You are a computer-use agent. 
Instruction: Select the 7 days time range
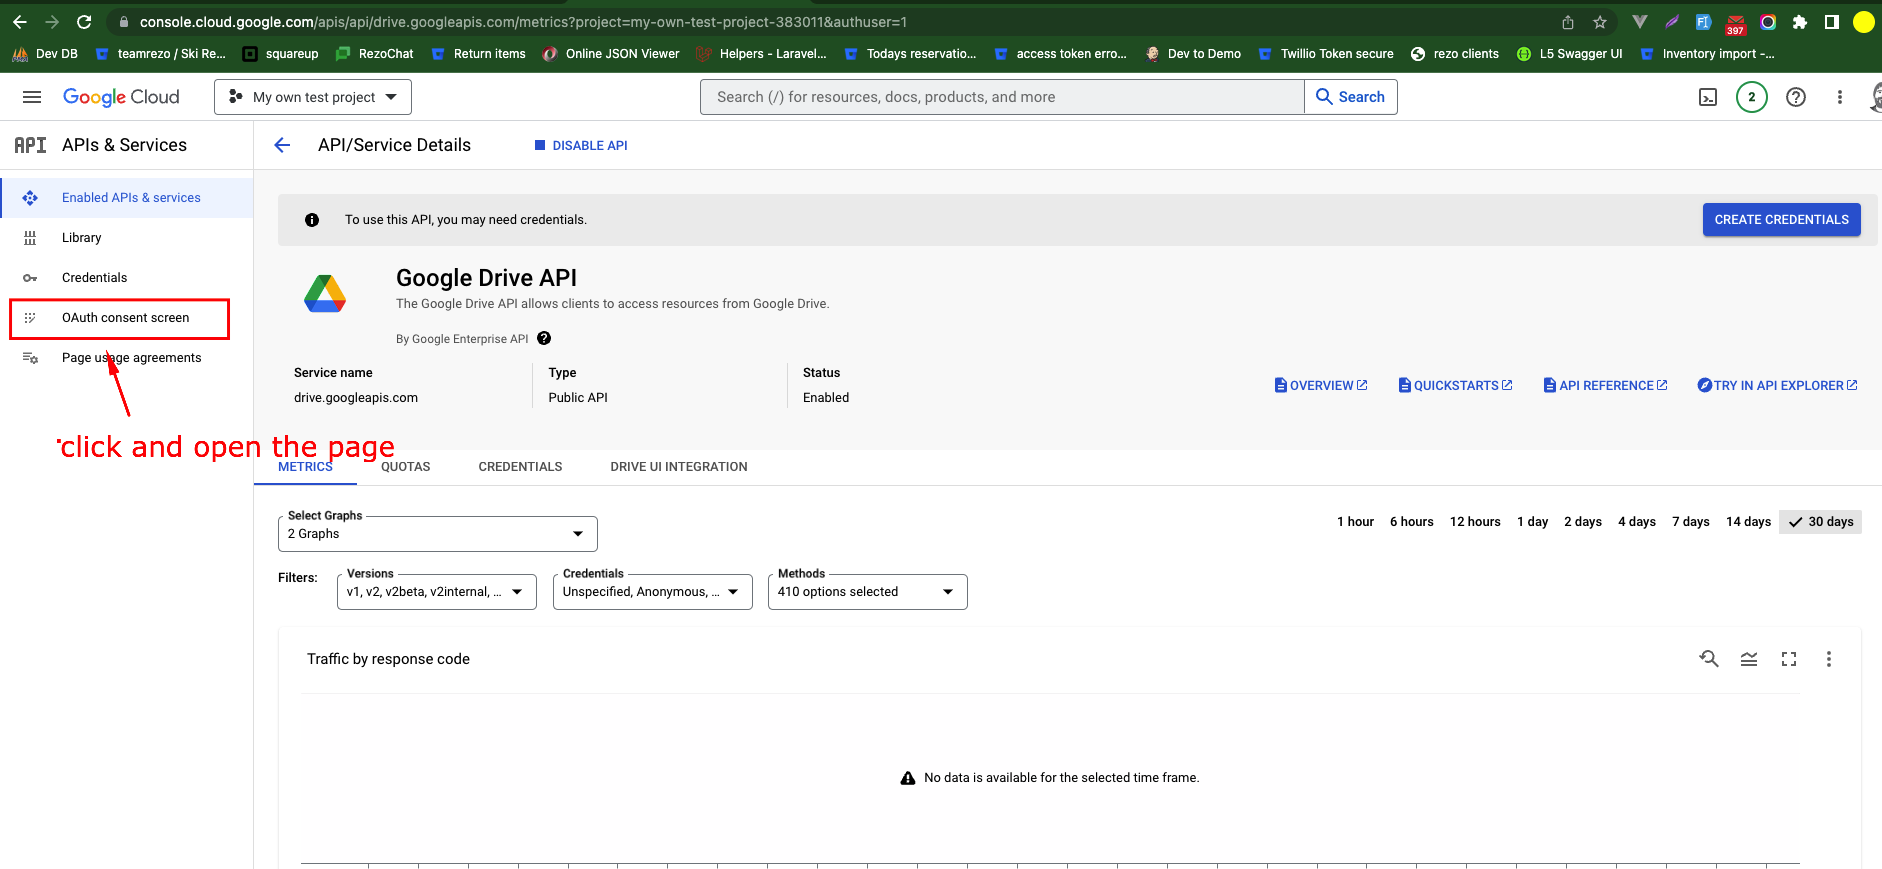1691,522
